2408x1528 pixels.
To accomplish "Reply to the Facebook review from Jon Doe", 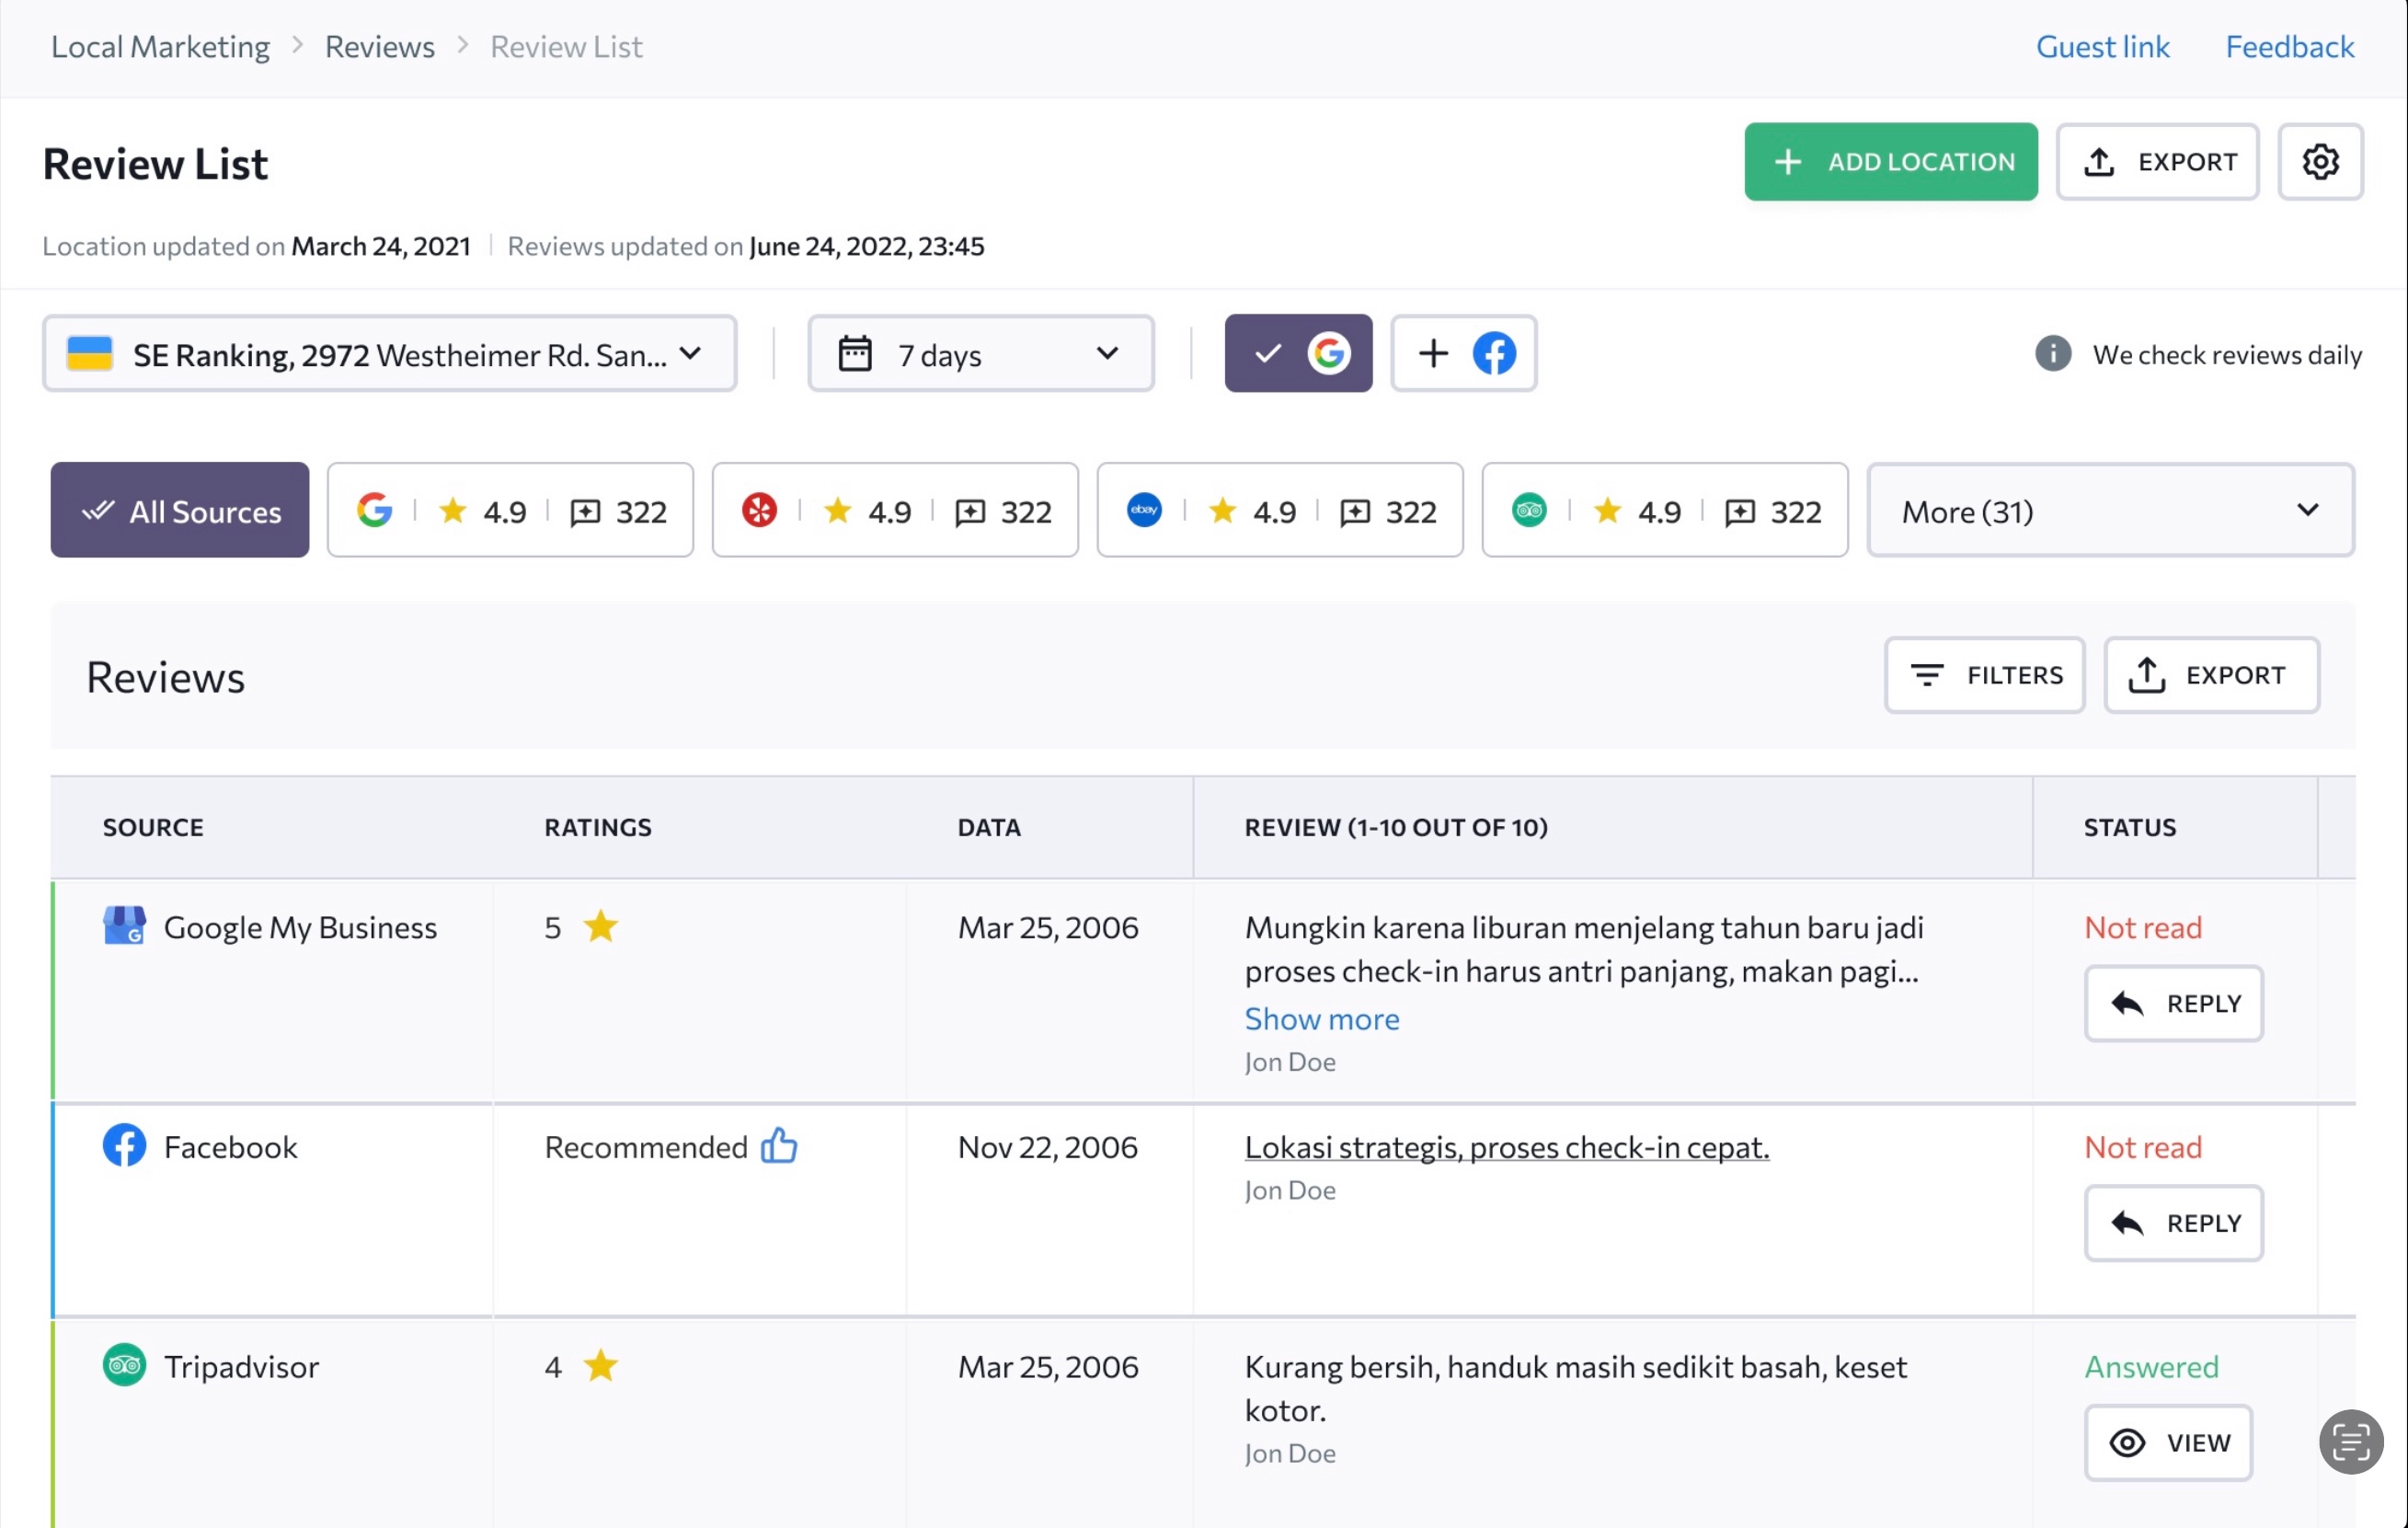I will [2173, 1222].
